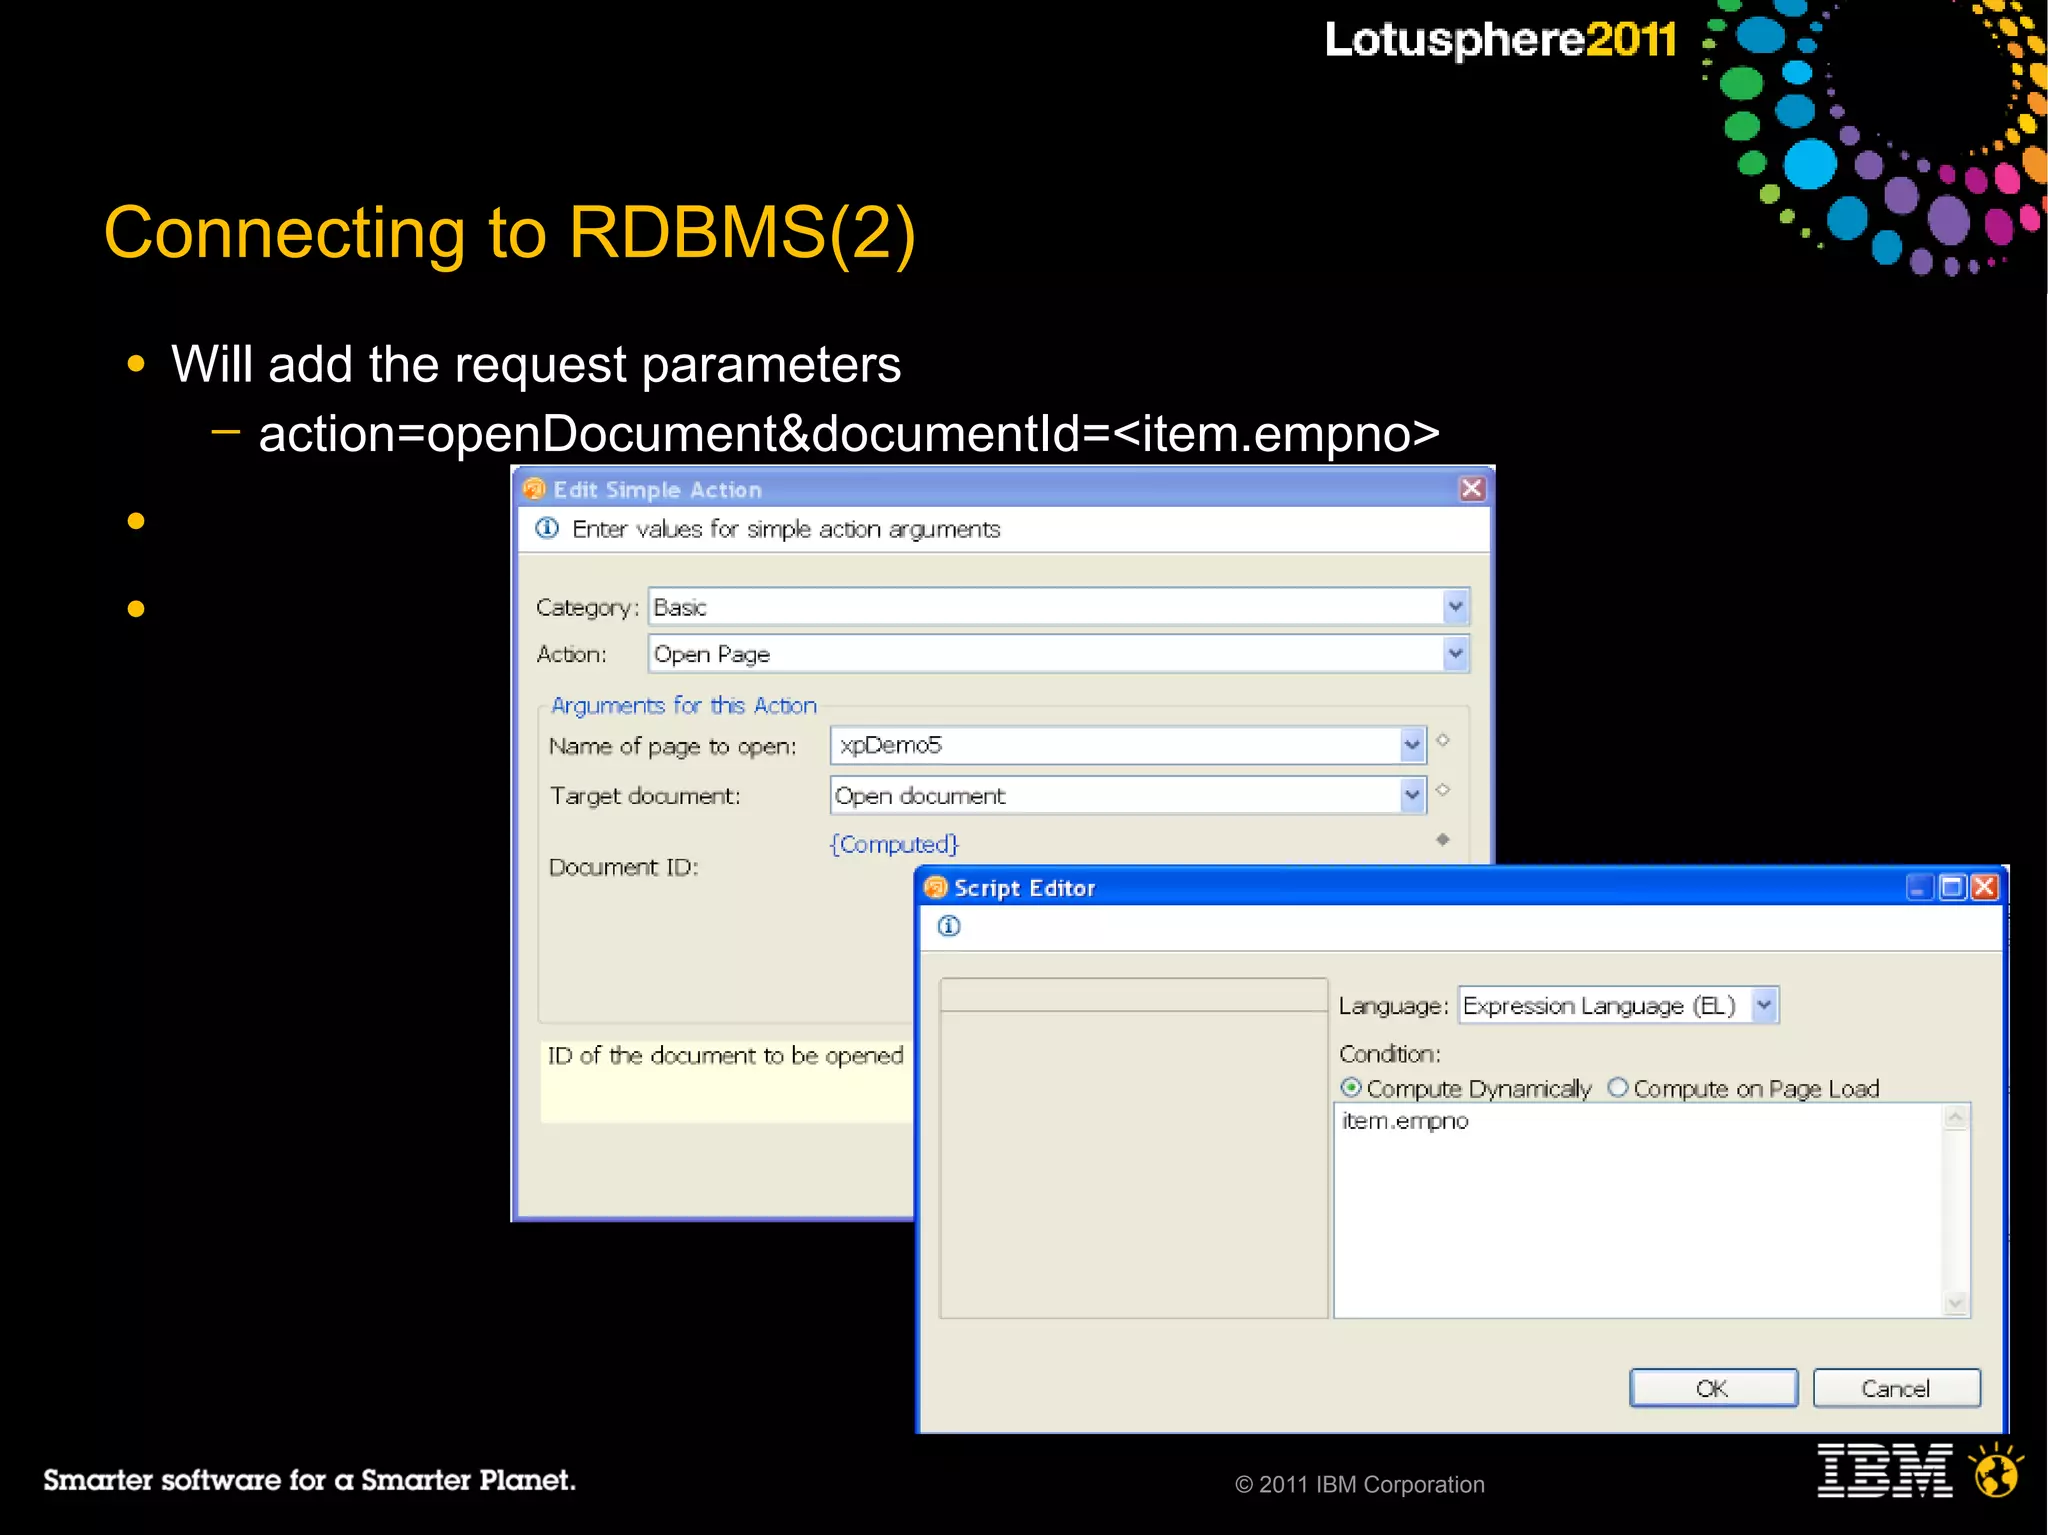Image resolution: width=2048 pixels, height=1535 pixels.
Task: Click the {Computed} Document ID value
Action: point(894,844)
